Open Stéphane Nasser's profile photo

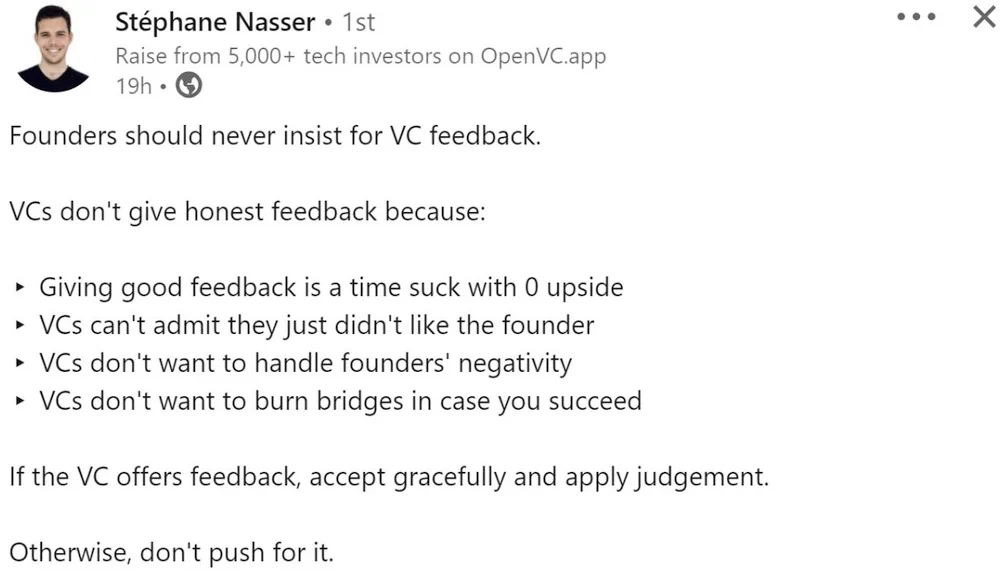[53, 48]
